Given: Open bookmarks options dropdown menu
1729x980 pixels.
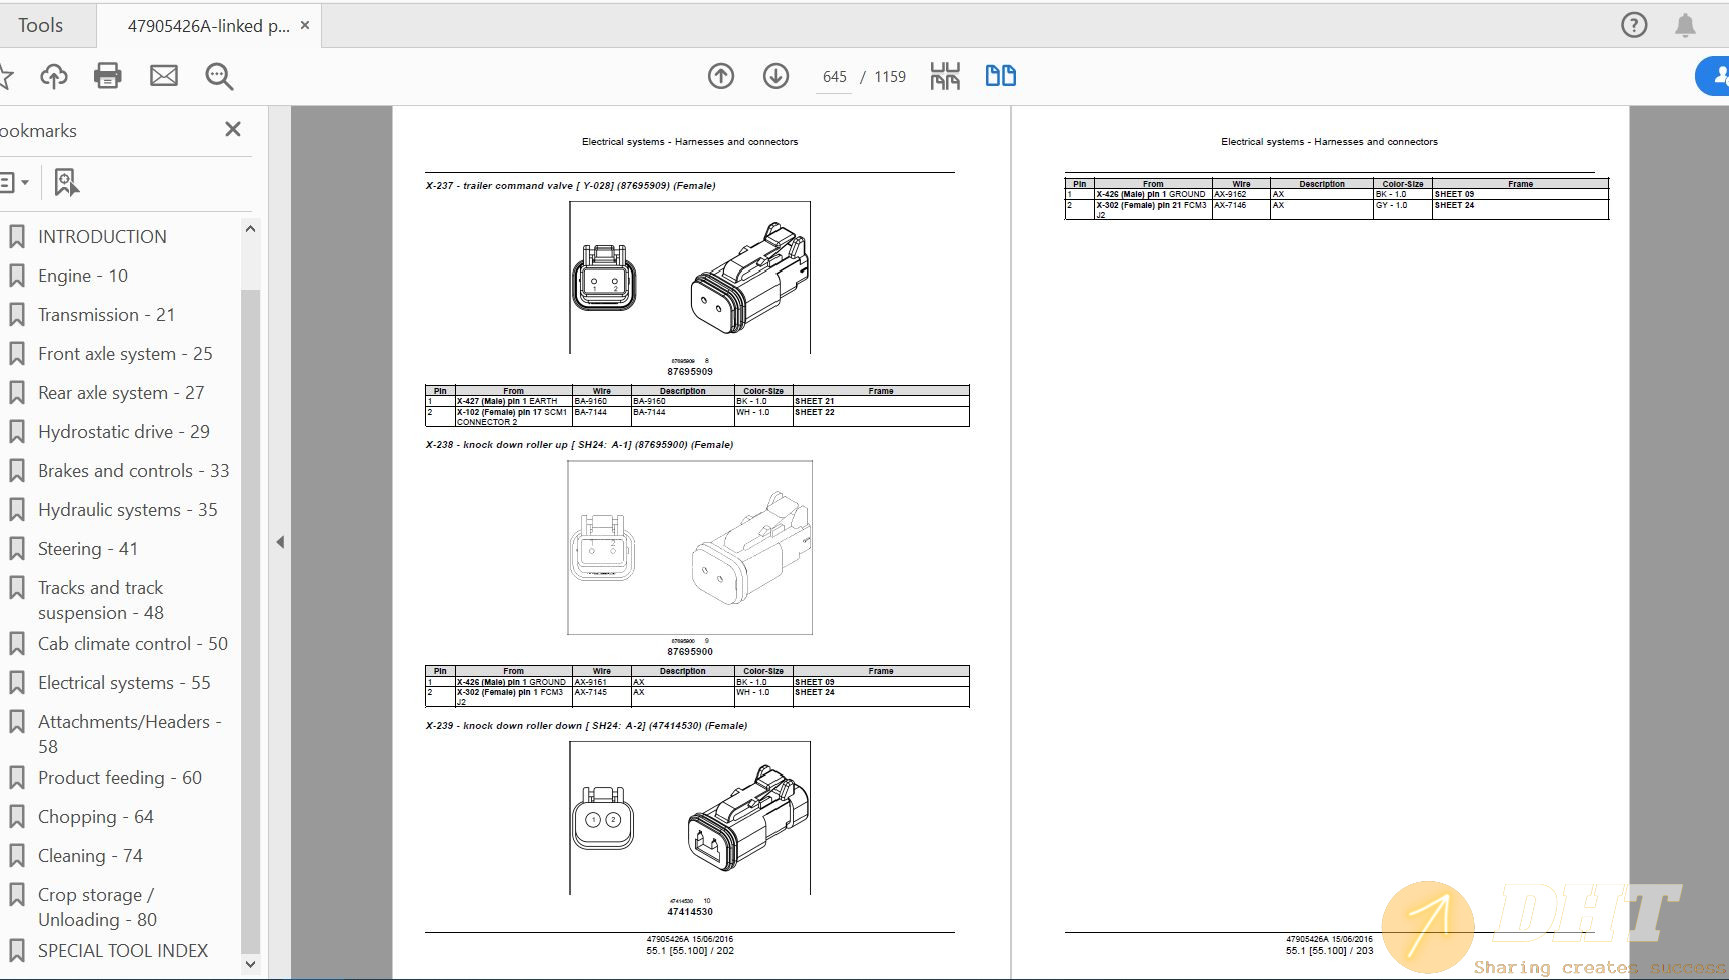Looking at the screenshot, I should pyautogui.click(x=14, y=182).
